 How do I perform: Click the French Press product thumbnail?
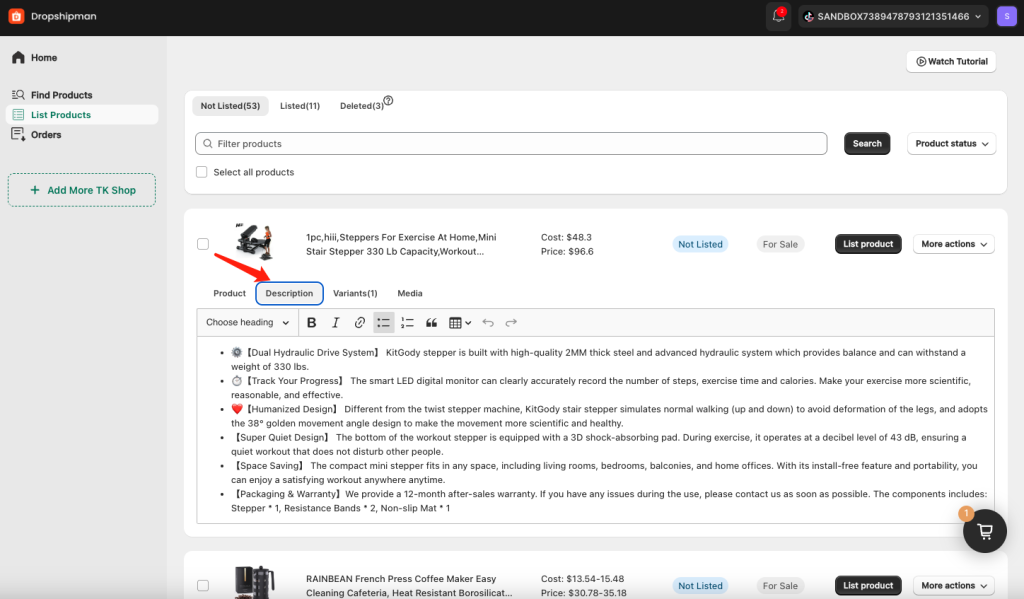tap(255, 582)
